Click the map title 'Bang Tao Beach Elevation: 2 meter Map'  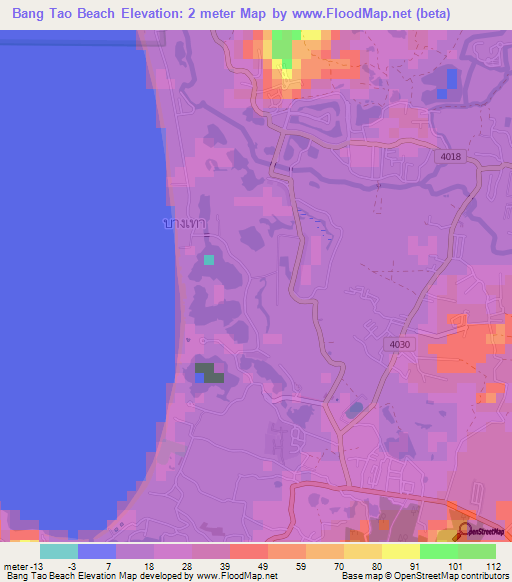tap(139, 14)
